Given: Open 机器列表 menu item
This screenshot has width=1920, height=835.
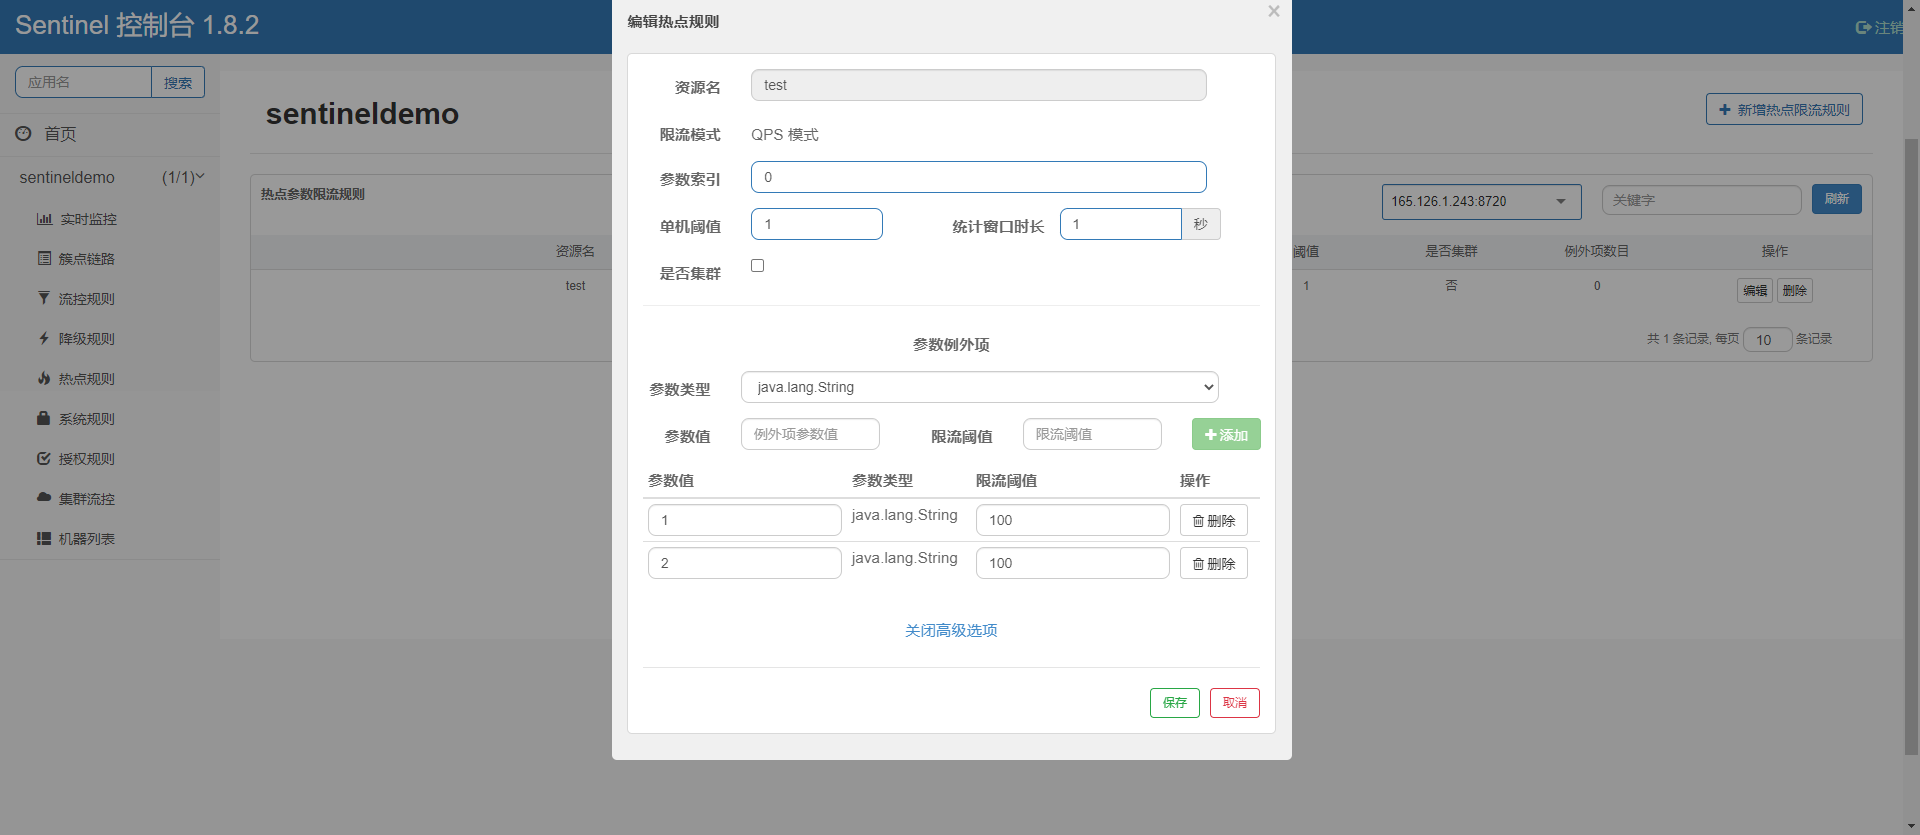Looking at the screenshot, I should coord(87,539).
